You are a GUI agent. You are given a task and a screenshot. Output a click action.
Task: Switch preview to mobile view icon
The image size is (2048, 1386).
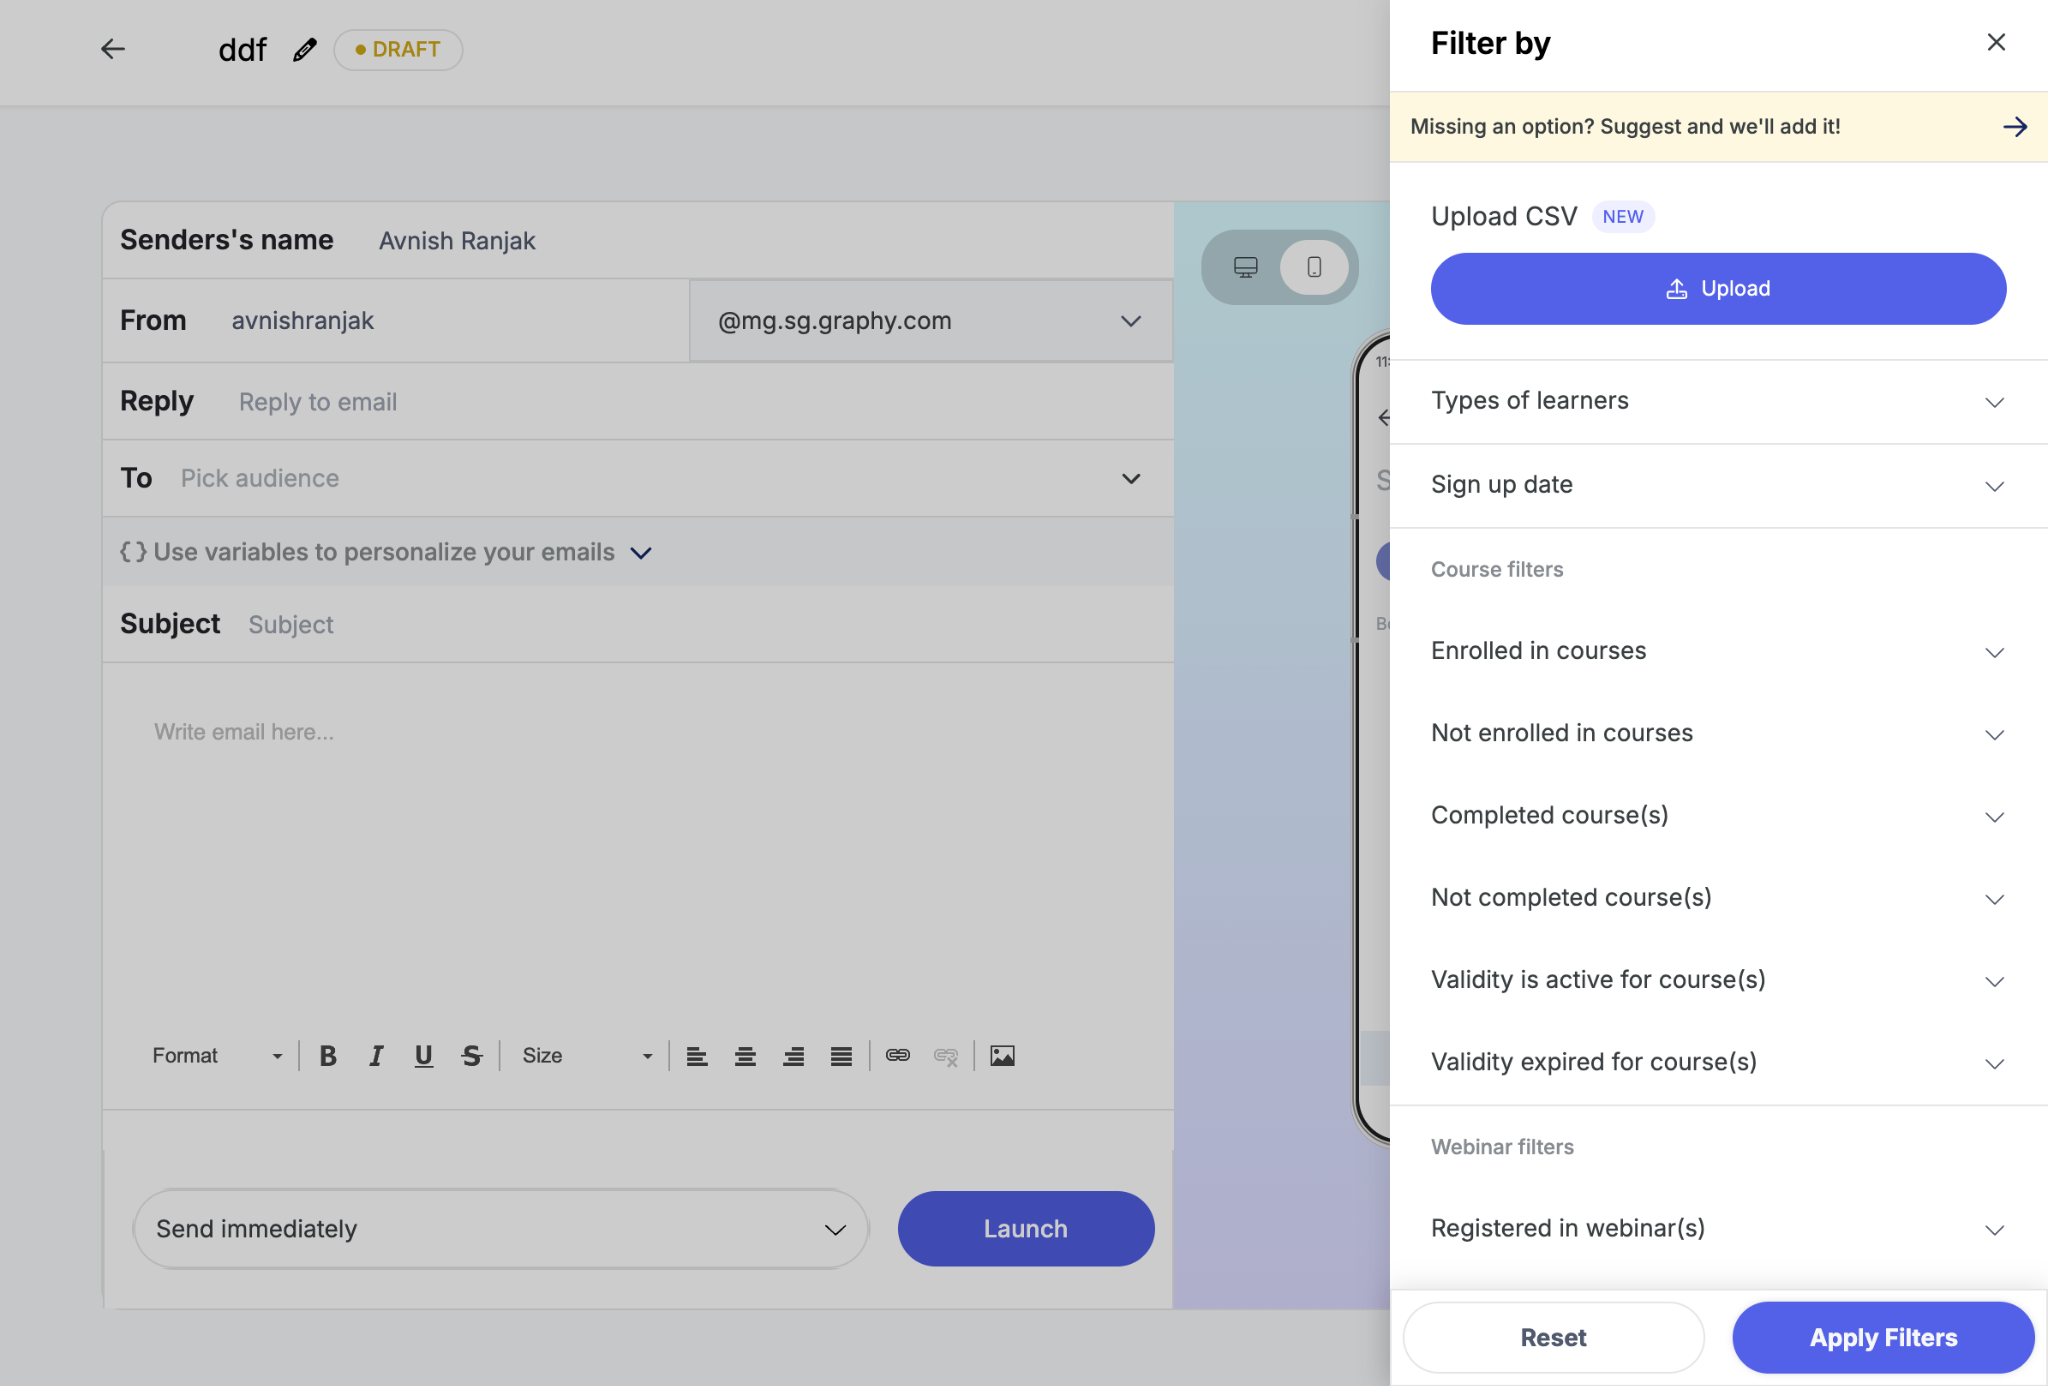(1314, 267)
